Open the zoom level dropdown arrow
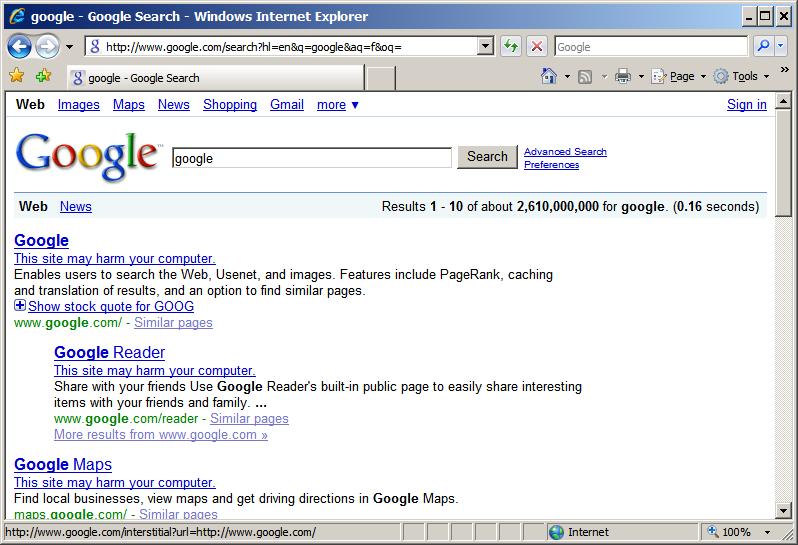798x545 pixels. [x=767, y=532]
